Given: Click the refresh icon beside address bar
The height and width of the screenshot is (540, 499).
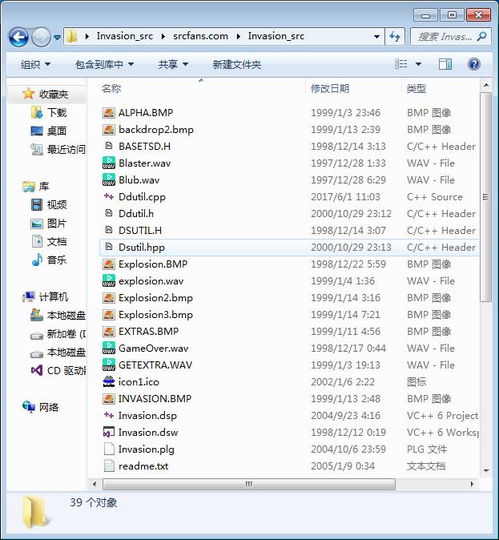Looking at the screenshot, I should 395,37.
